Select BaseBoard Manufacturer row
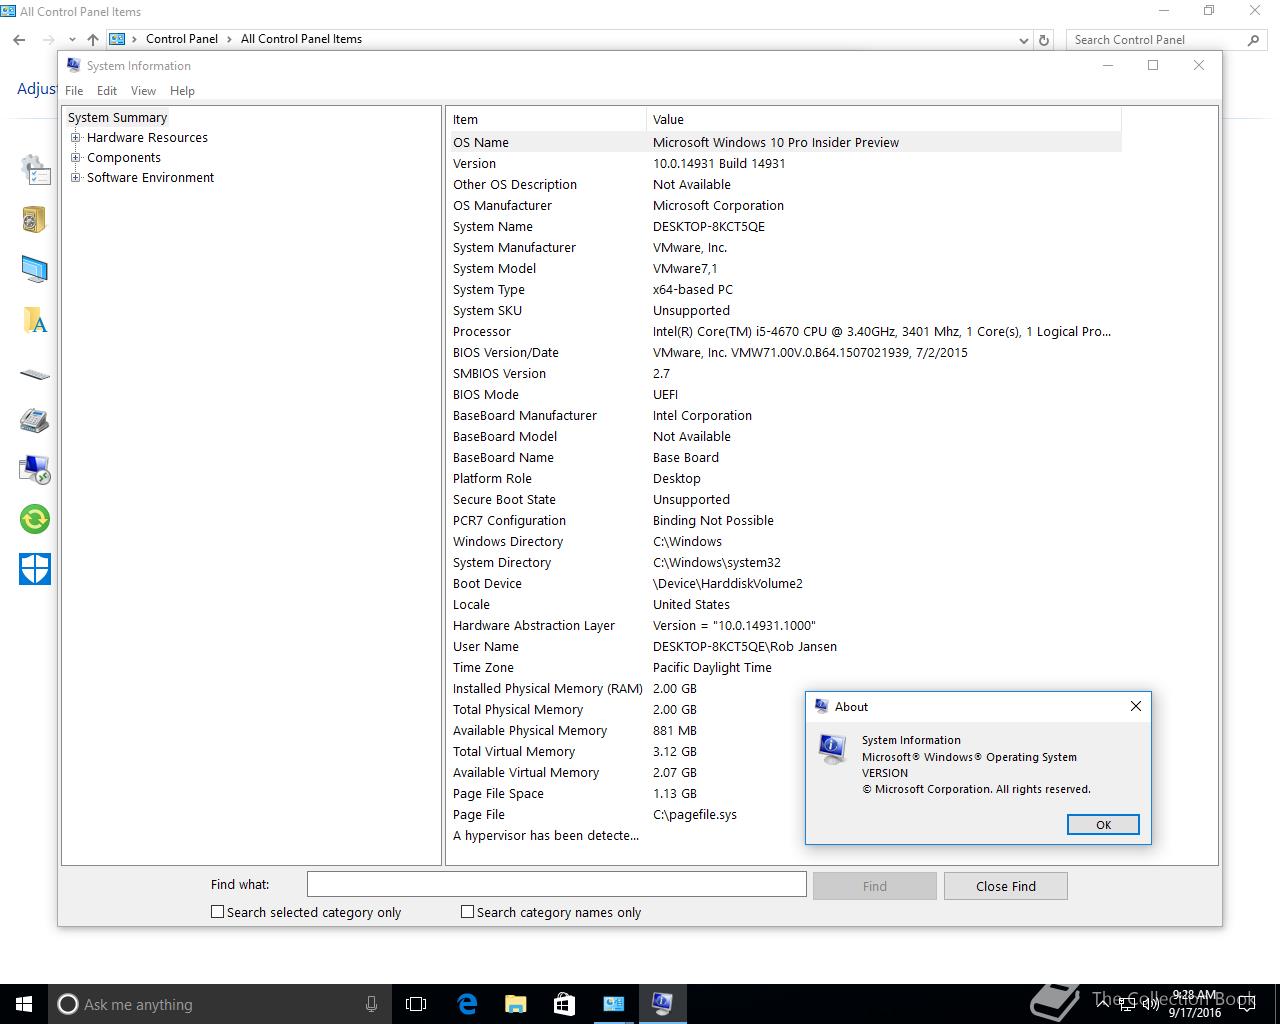Screen dimensions: 1280x1024 tap(785, 415)
